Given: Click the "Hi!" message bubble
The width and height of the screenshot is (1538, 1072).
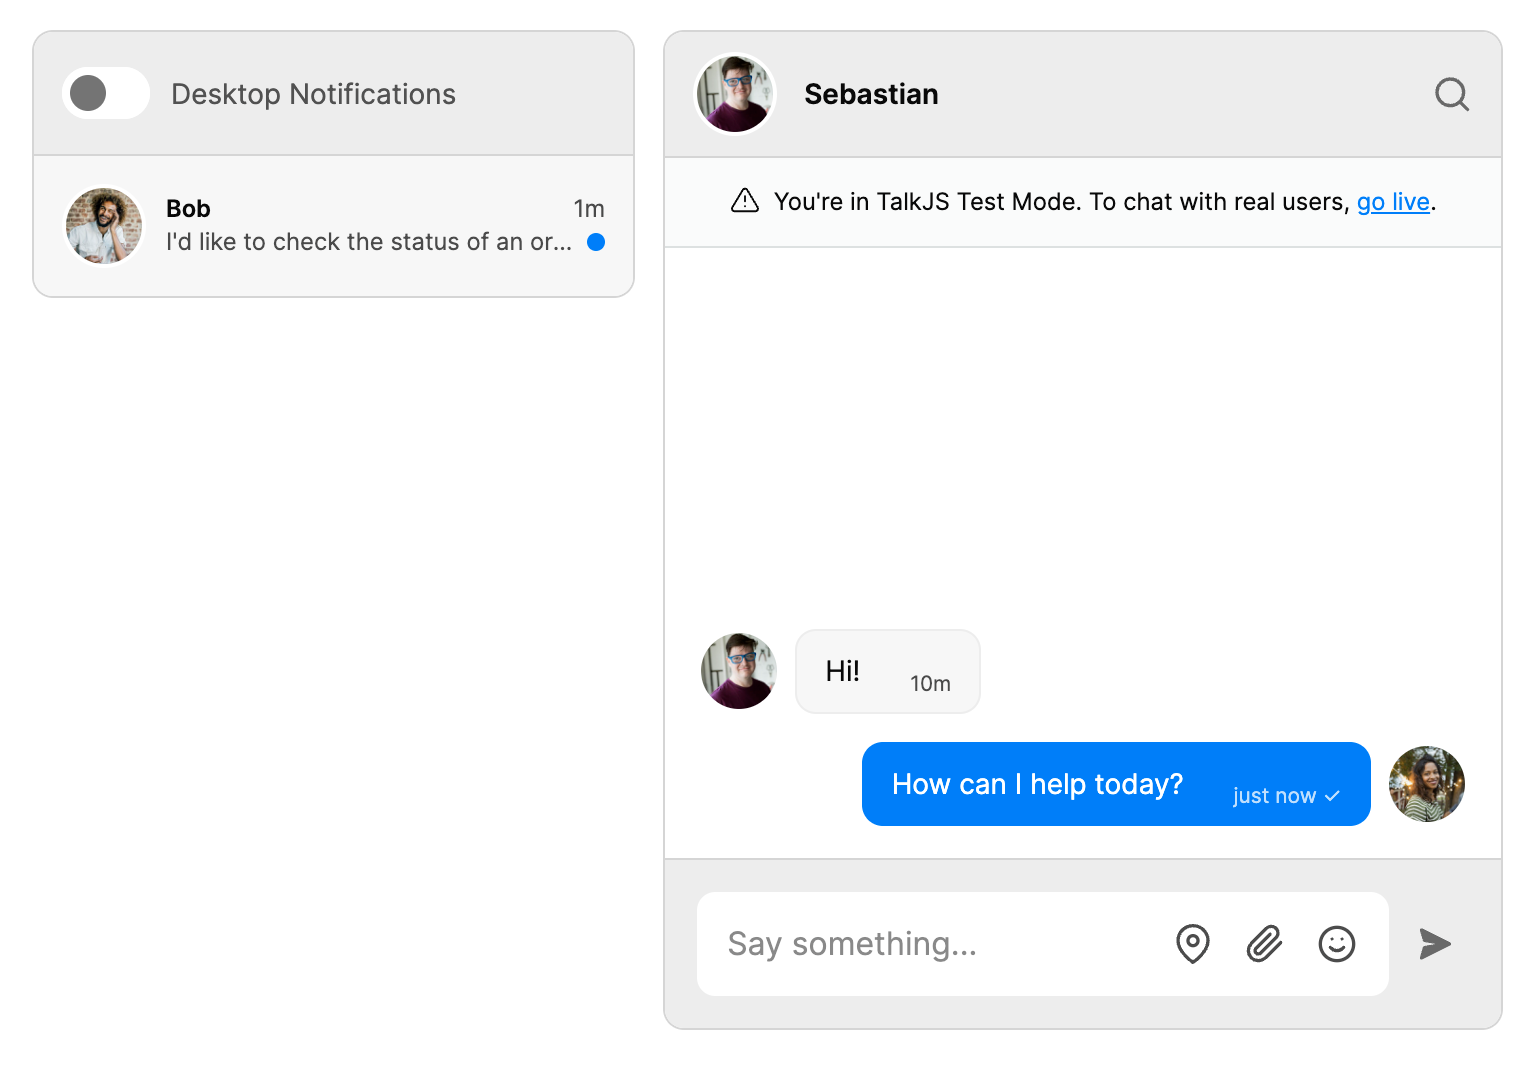Looking at the screenshot, I should pos(887,672).
